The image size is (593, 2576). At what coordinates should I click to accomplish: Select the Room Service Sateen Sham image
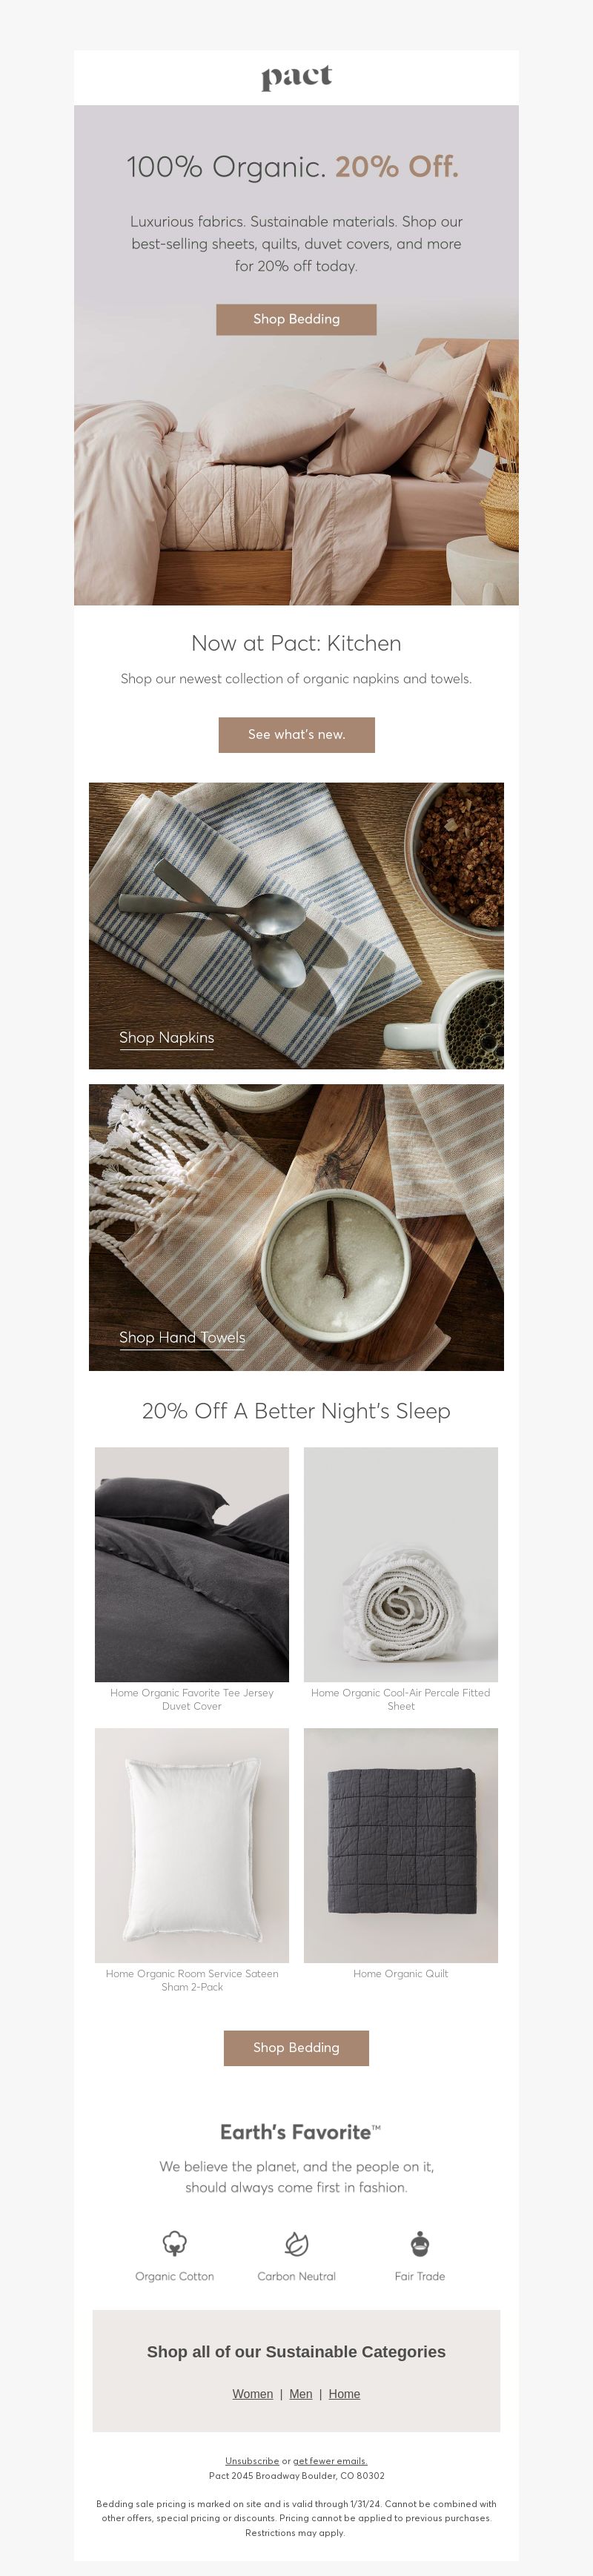pos(192,1845)
